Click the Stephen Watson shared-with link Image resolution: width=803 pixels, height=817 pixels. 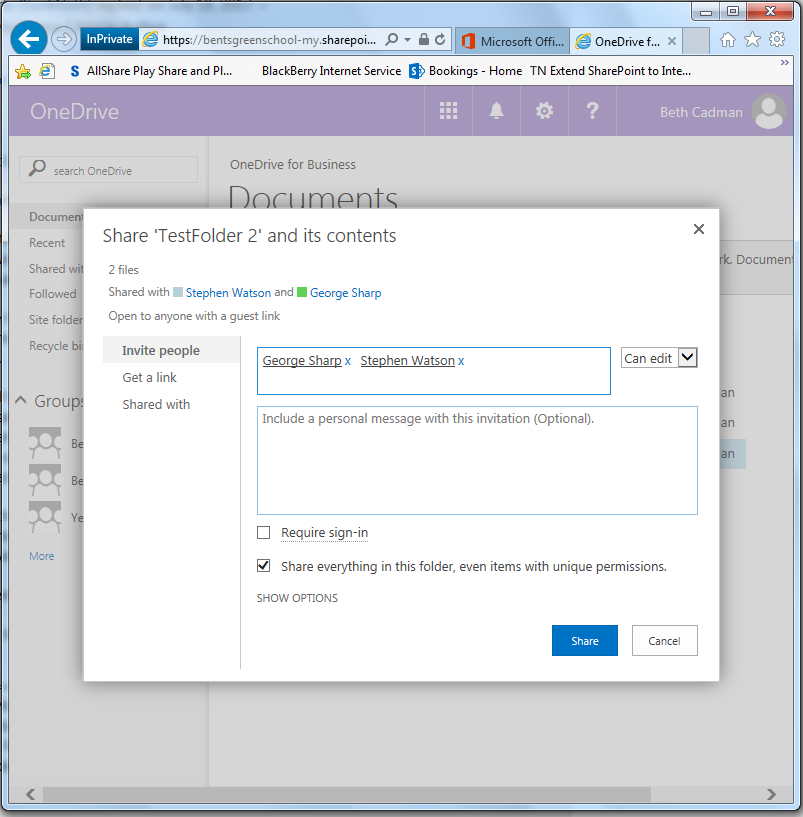[x=228, y=293]
